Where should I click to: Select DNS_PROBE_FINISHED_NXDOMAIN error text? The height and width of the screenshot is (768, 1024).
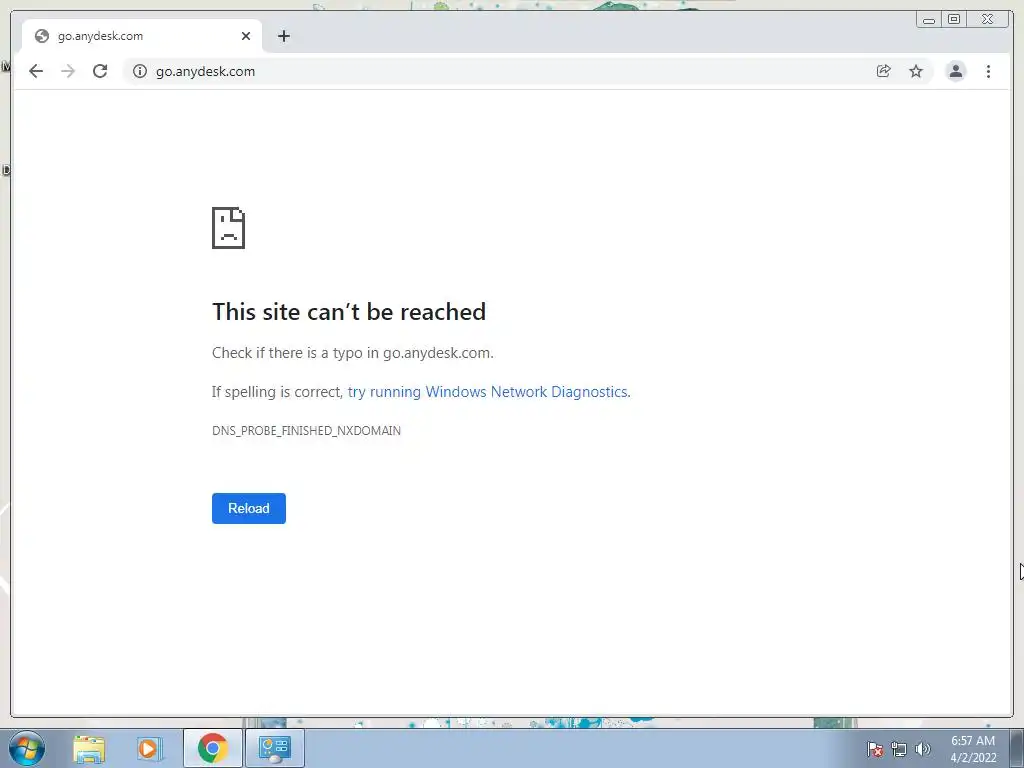point(306,430)
